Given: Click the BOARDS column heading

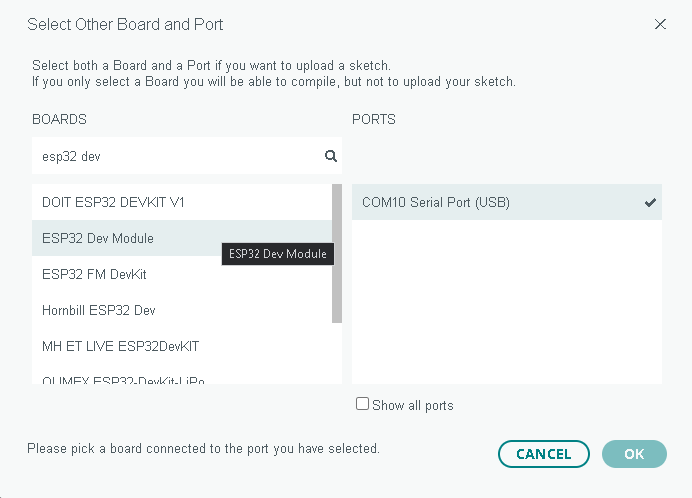Looking at the screenshot, I should coord(60,119).
